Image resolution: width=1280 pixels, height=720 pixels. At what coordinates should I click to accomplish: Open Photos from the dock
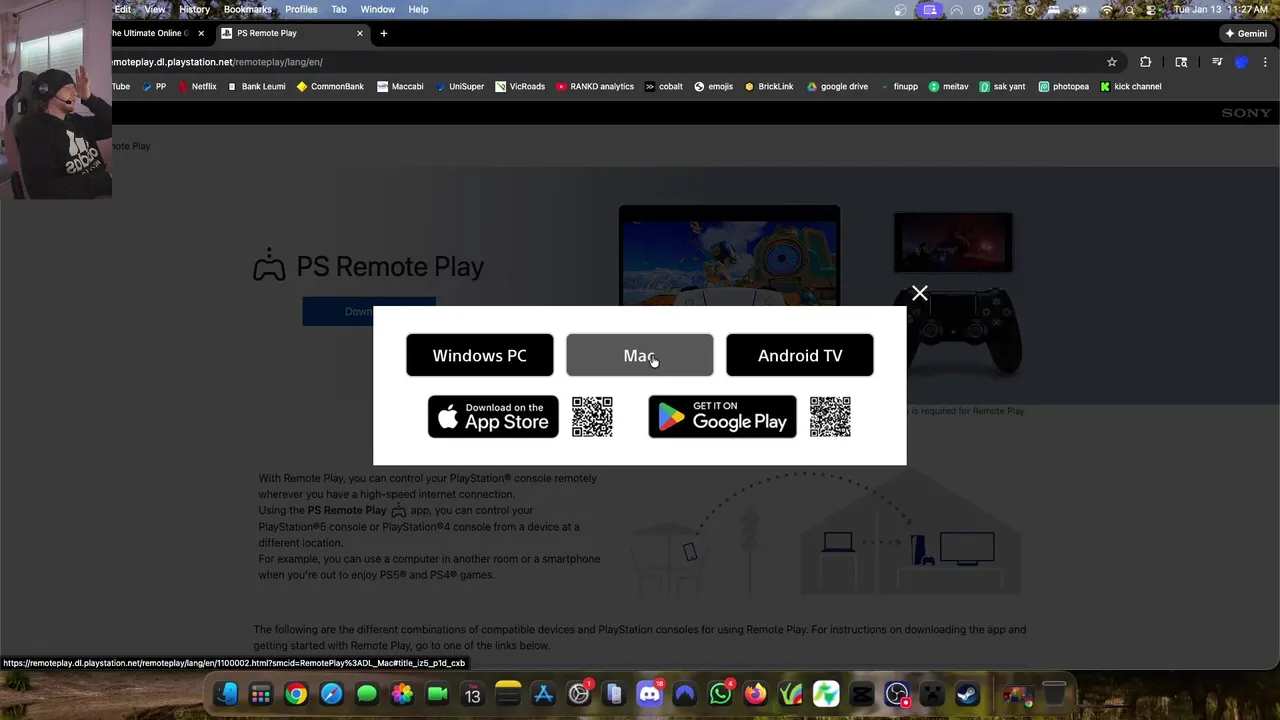tap(402, 694)
